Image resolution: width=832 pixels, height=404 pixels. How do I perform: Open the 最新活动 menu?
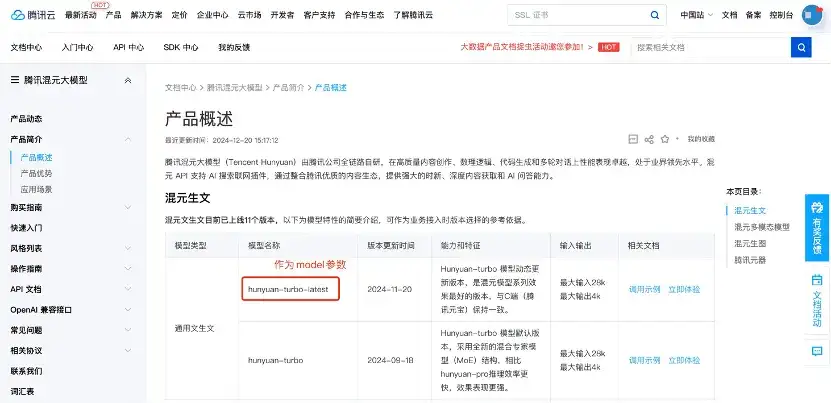(x=81, y=15)
